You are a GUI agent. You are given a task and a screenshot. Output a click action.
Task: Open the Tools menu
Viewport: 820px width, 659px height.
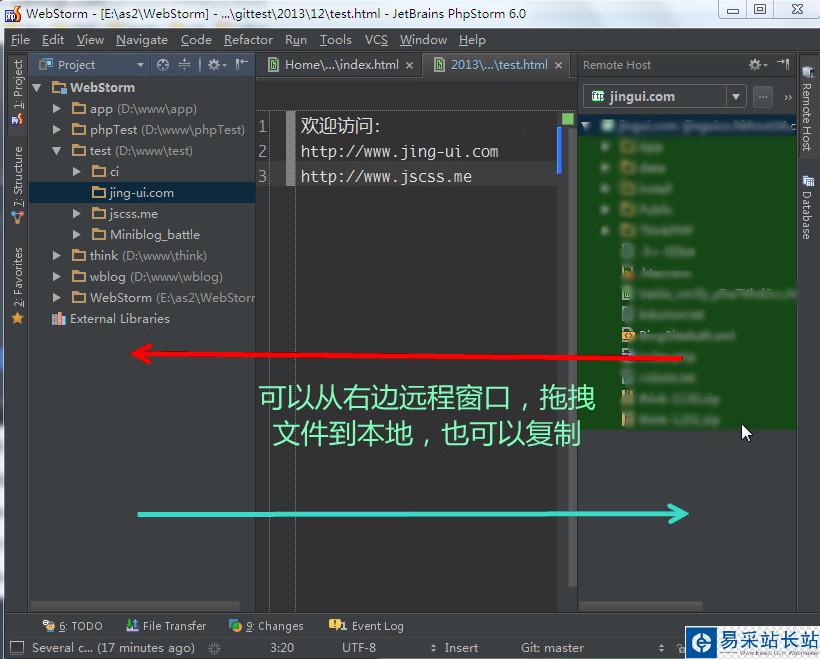tap(335, 40)
